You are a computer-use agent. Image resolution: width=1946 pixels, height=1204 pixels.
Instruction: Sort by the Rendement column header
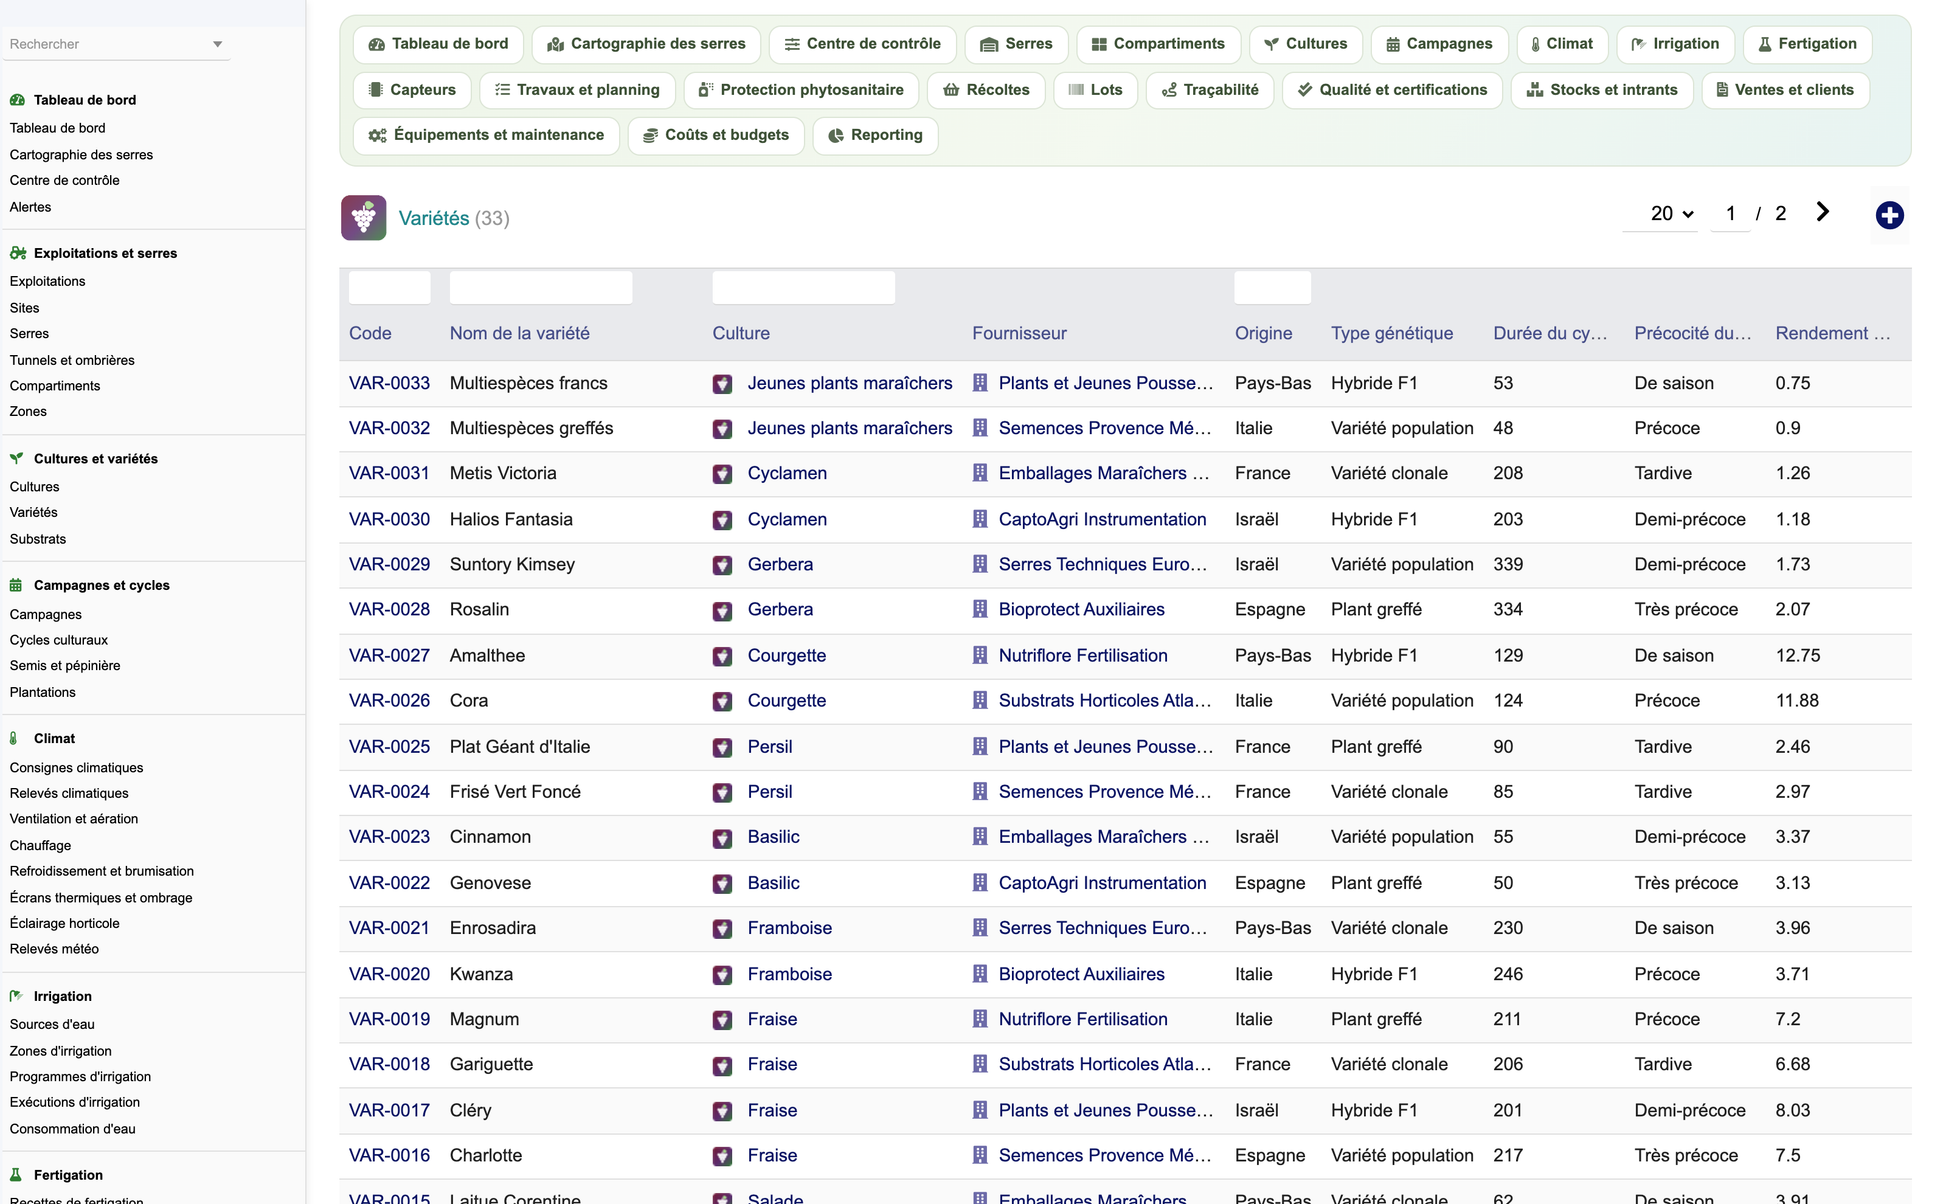tap(1833, 333)
